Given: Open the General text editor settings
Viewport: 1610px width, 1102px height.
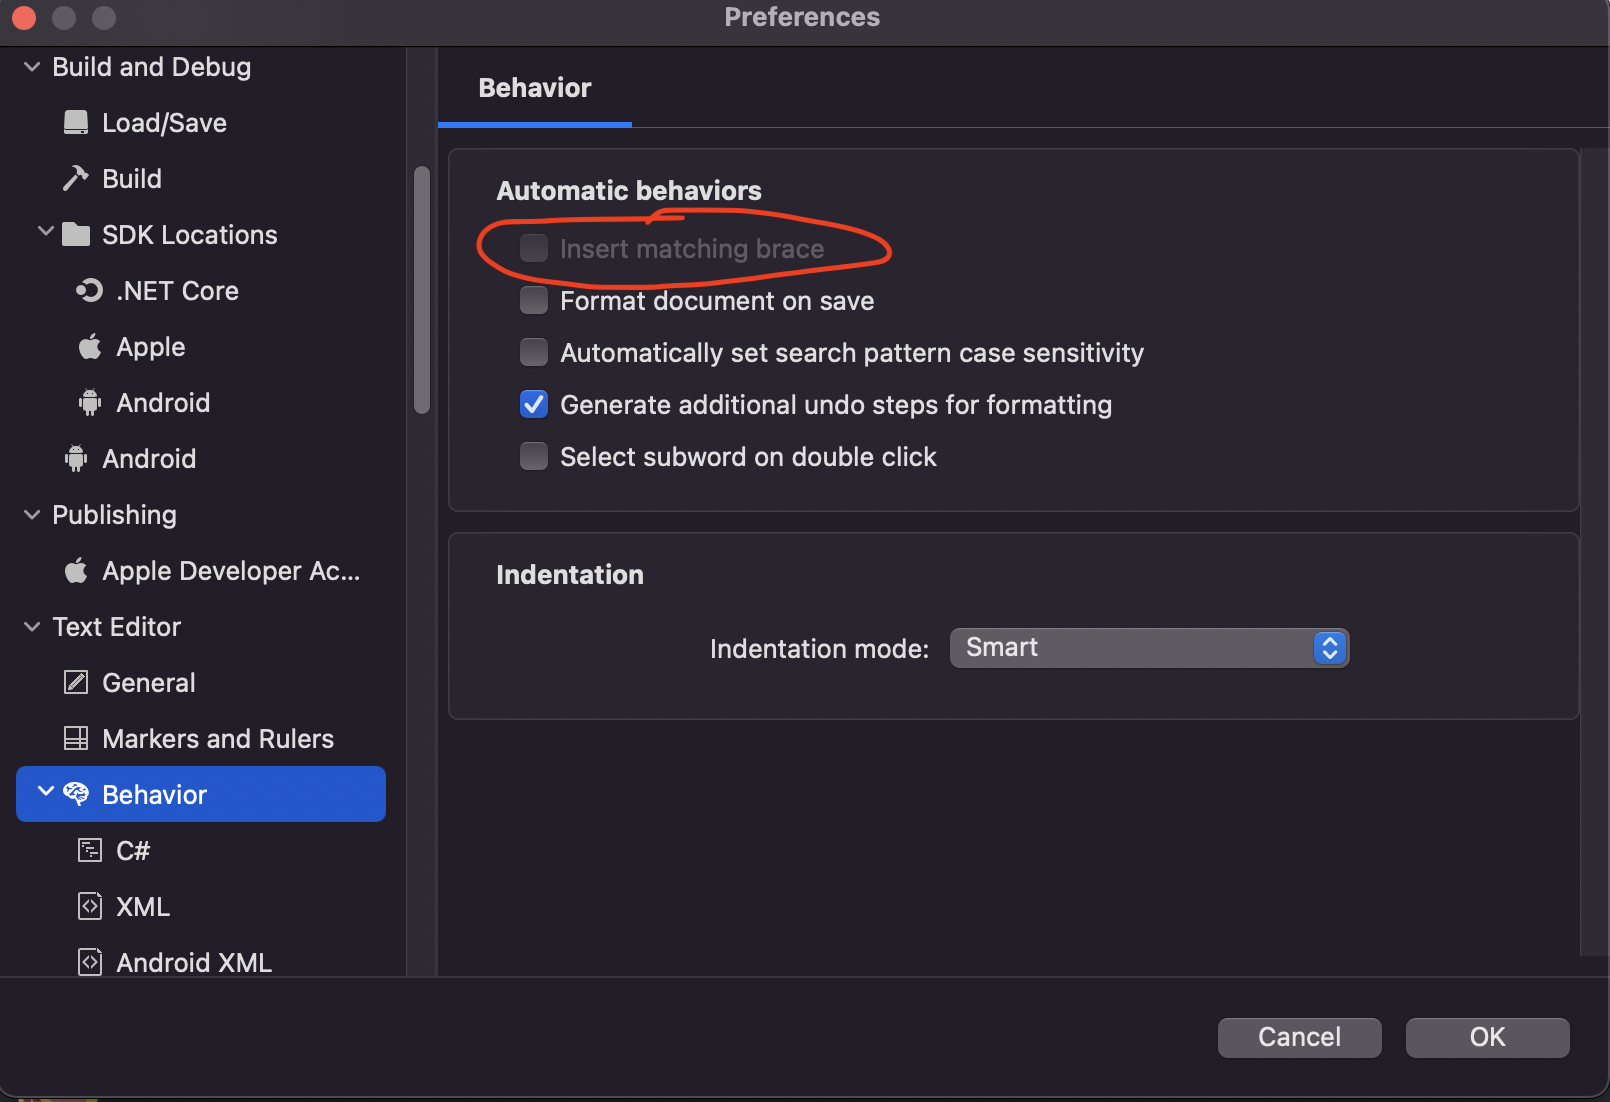Looking at the screenshot, I should [x=149, y=683].
